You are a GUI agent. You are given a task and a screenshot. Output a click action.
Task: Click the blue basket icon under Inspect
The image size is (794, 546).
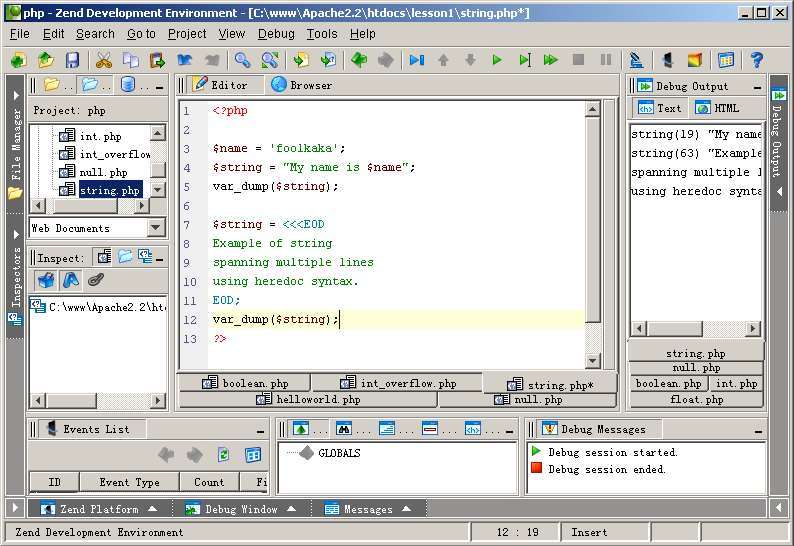tap(46, 280)
